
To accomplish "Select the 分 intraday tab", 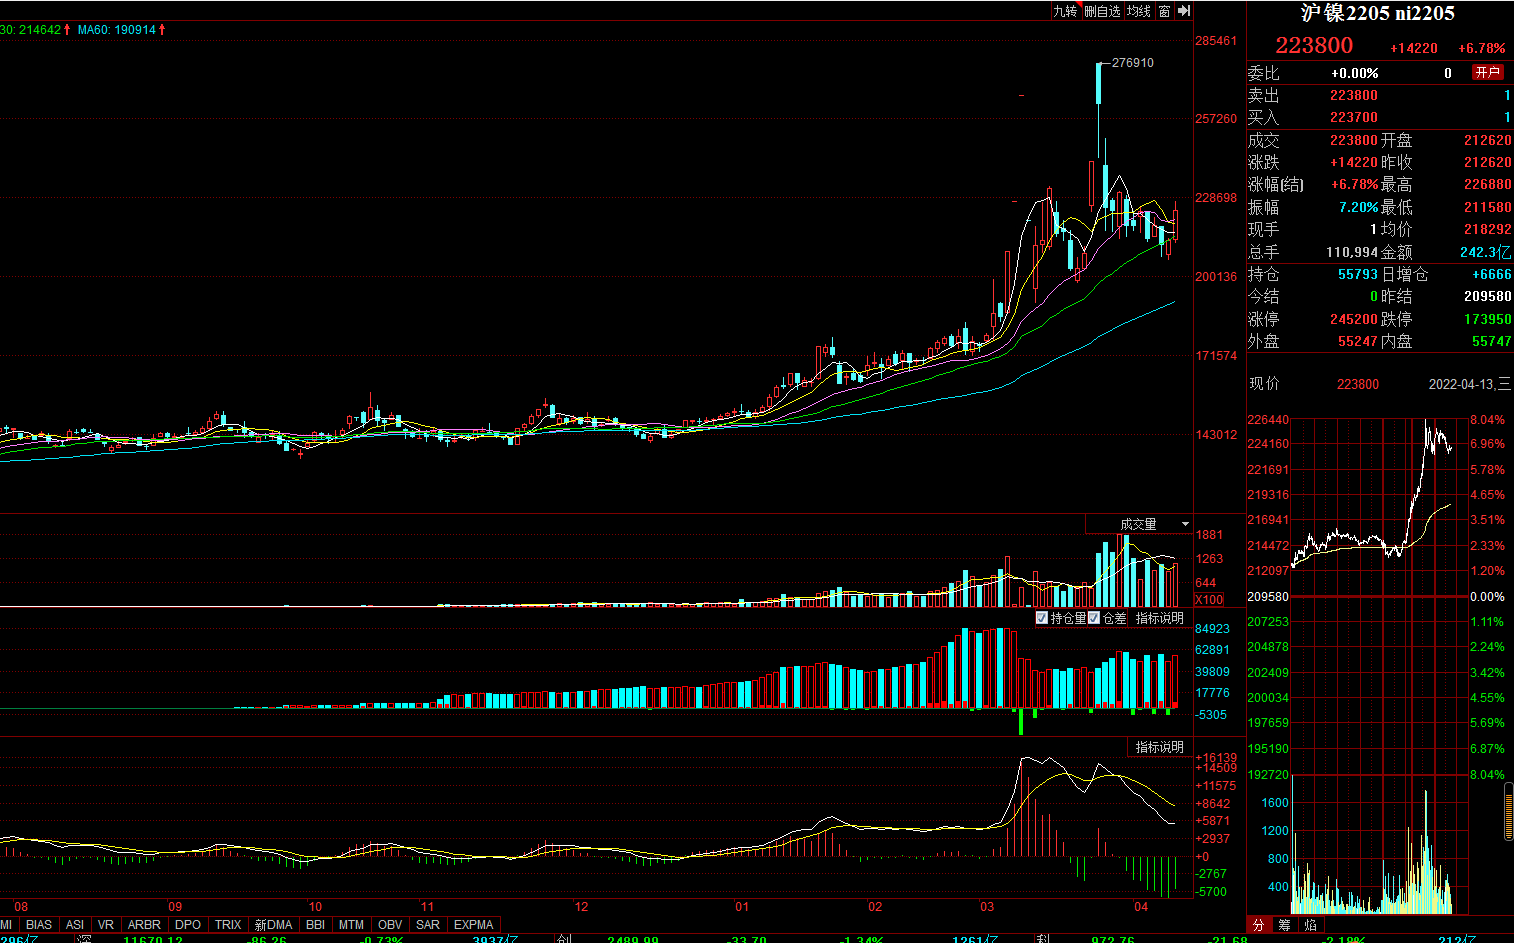I will (1259, 925).
